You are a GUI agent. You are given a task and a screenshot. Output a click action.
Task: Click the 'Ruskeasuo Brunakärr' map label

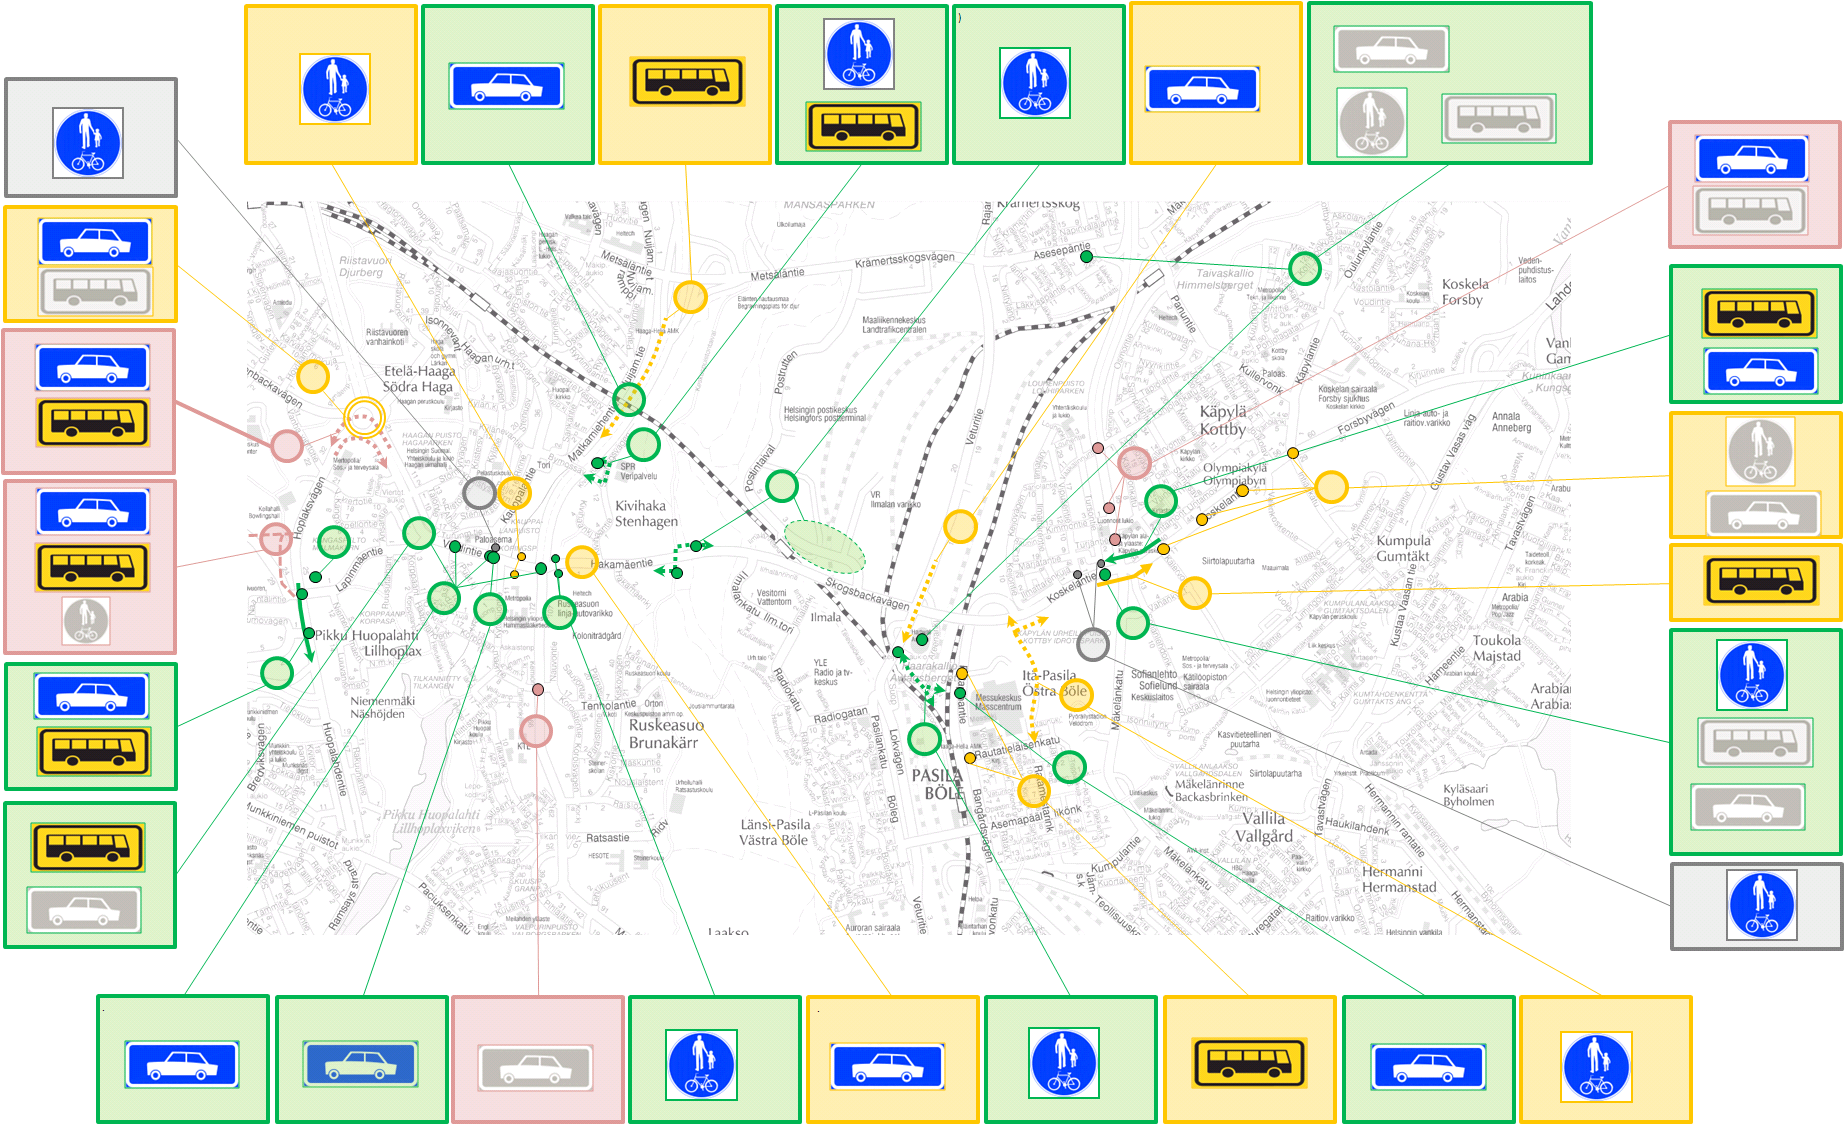[666, 734]
